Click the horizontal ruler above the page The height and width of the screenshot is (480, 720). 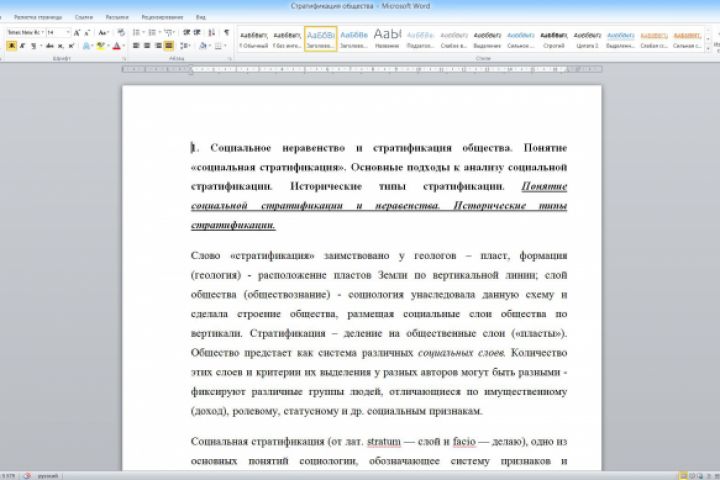(x=362, y=69)
